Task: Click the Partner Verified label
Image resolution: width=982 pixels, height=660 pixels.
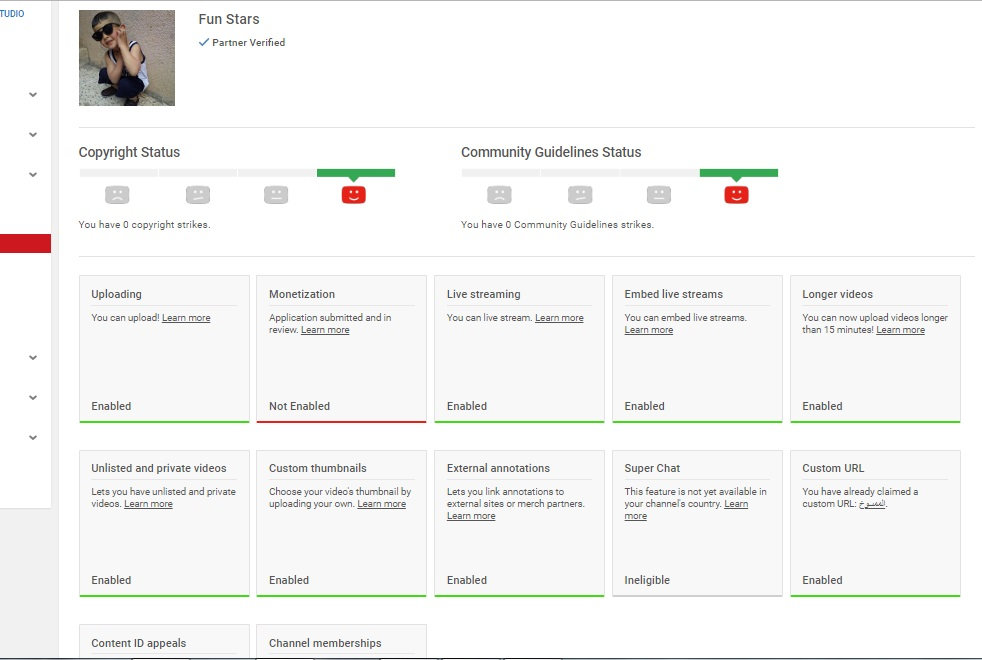Action: click(x=248, y=43)
